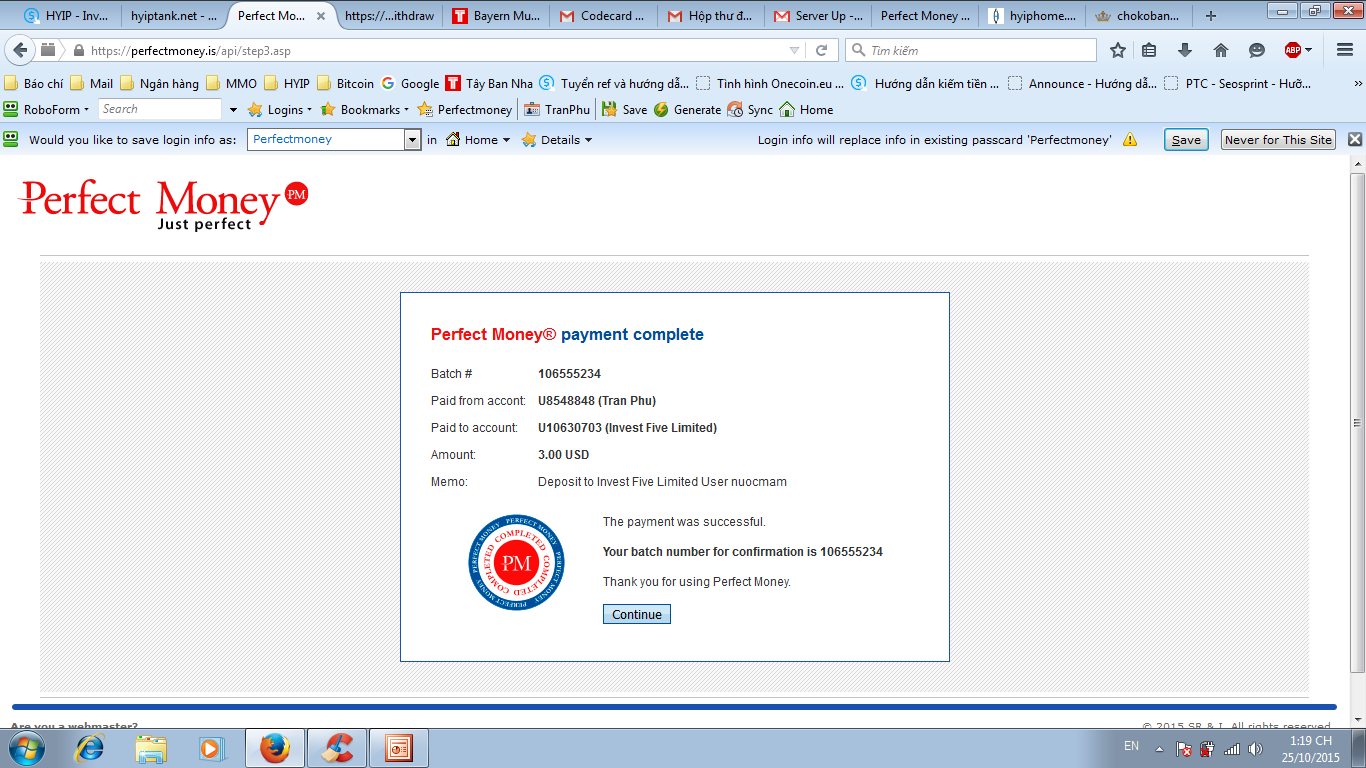Click the Tìm kiếm search box
The width and height of the screenshot is (1366, 768).
tap(971, 50)
